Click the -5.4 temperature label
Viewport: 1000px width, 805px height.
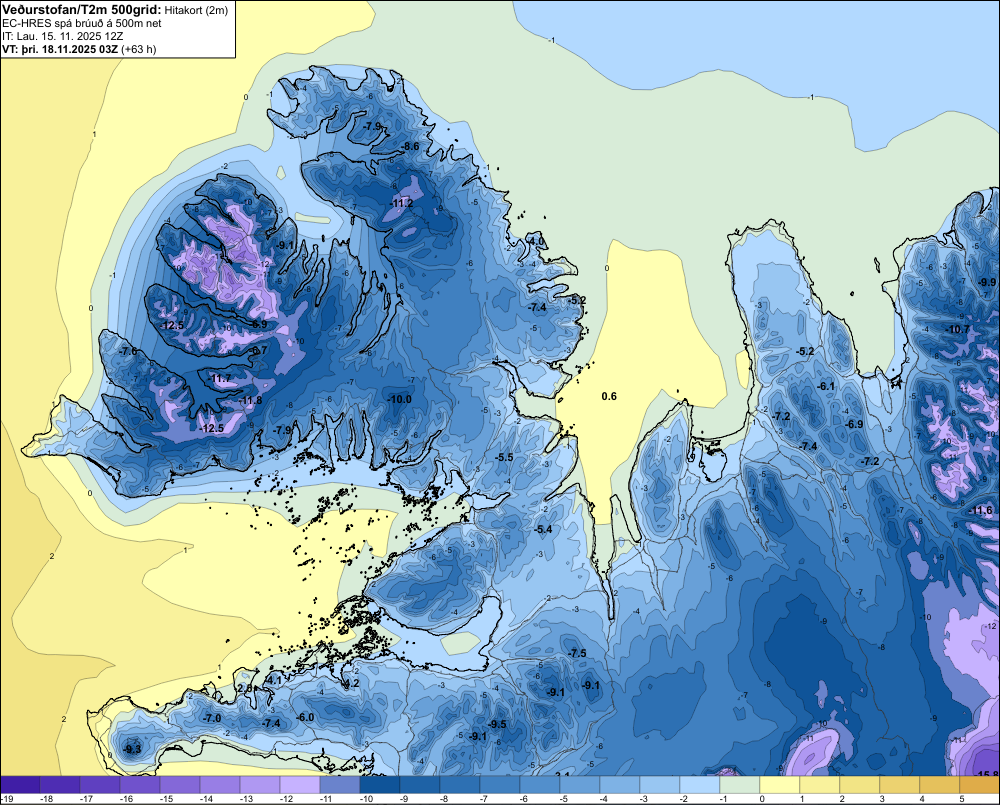[x=543, y=529]
